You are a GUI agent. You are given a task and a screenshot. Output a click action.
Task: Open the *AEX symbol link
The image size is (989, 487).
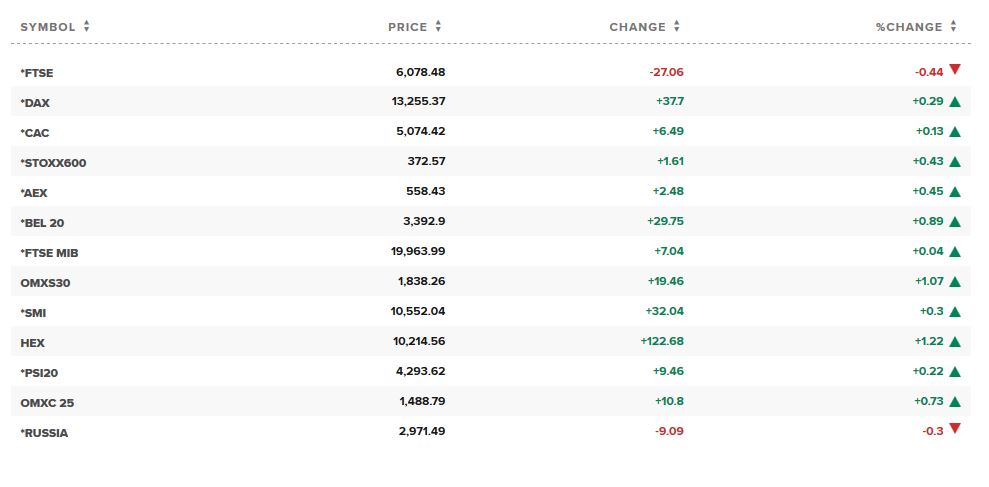33,193
